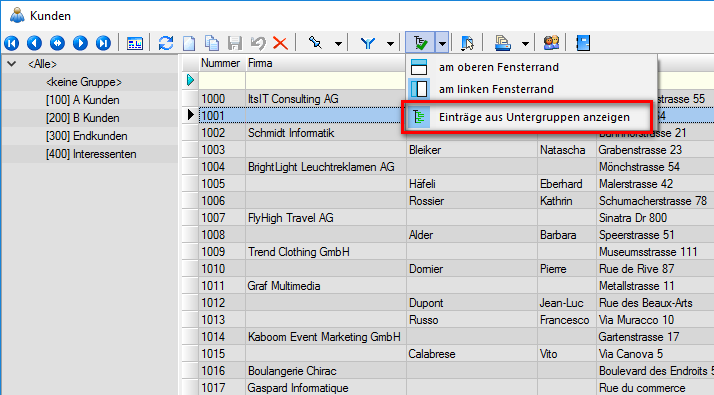
Task: Click number cell 1001
Action: [x=222, y=116]
